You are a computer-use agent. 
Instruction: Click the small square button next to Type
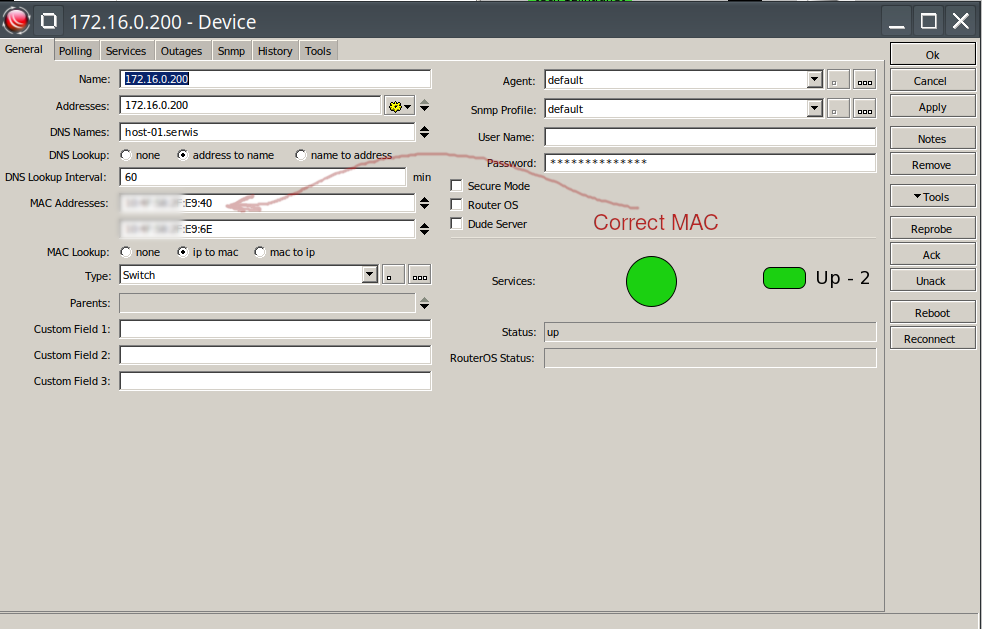(x=393, y=274)
